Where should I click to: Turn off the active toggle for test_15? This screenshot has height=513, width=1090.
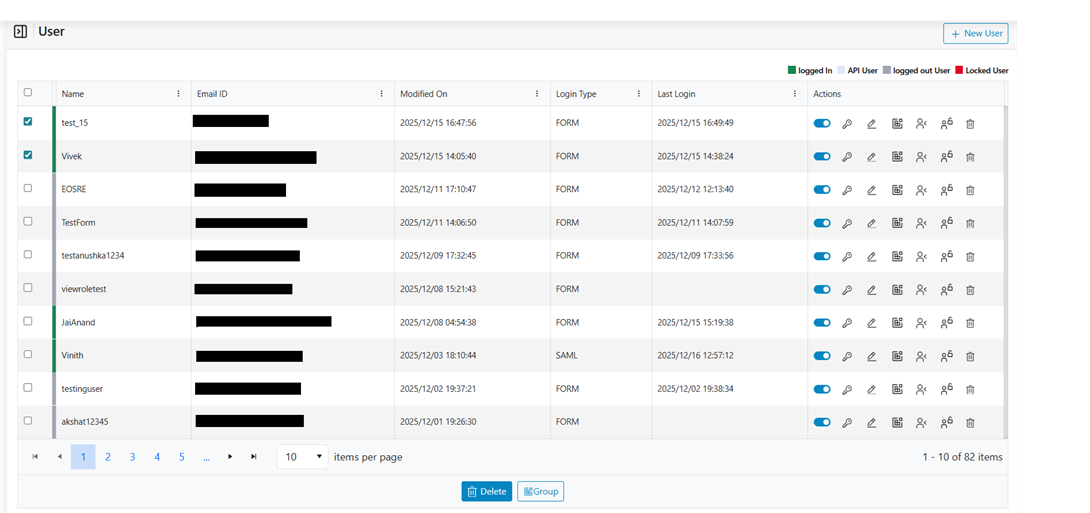click(x=822, y=124)
